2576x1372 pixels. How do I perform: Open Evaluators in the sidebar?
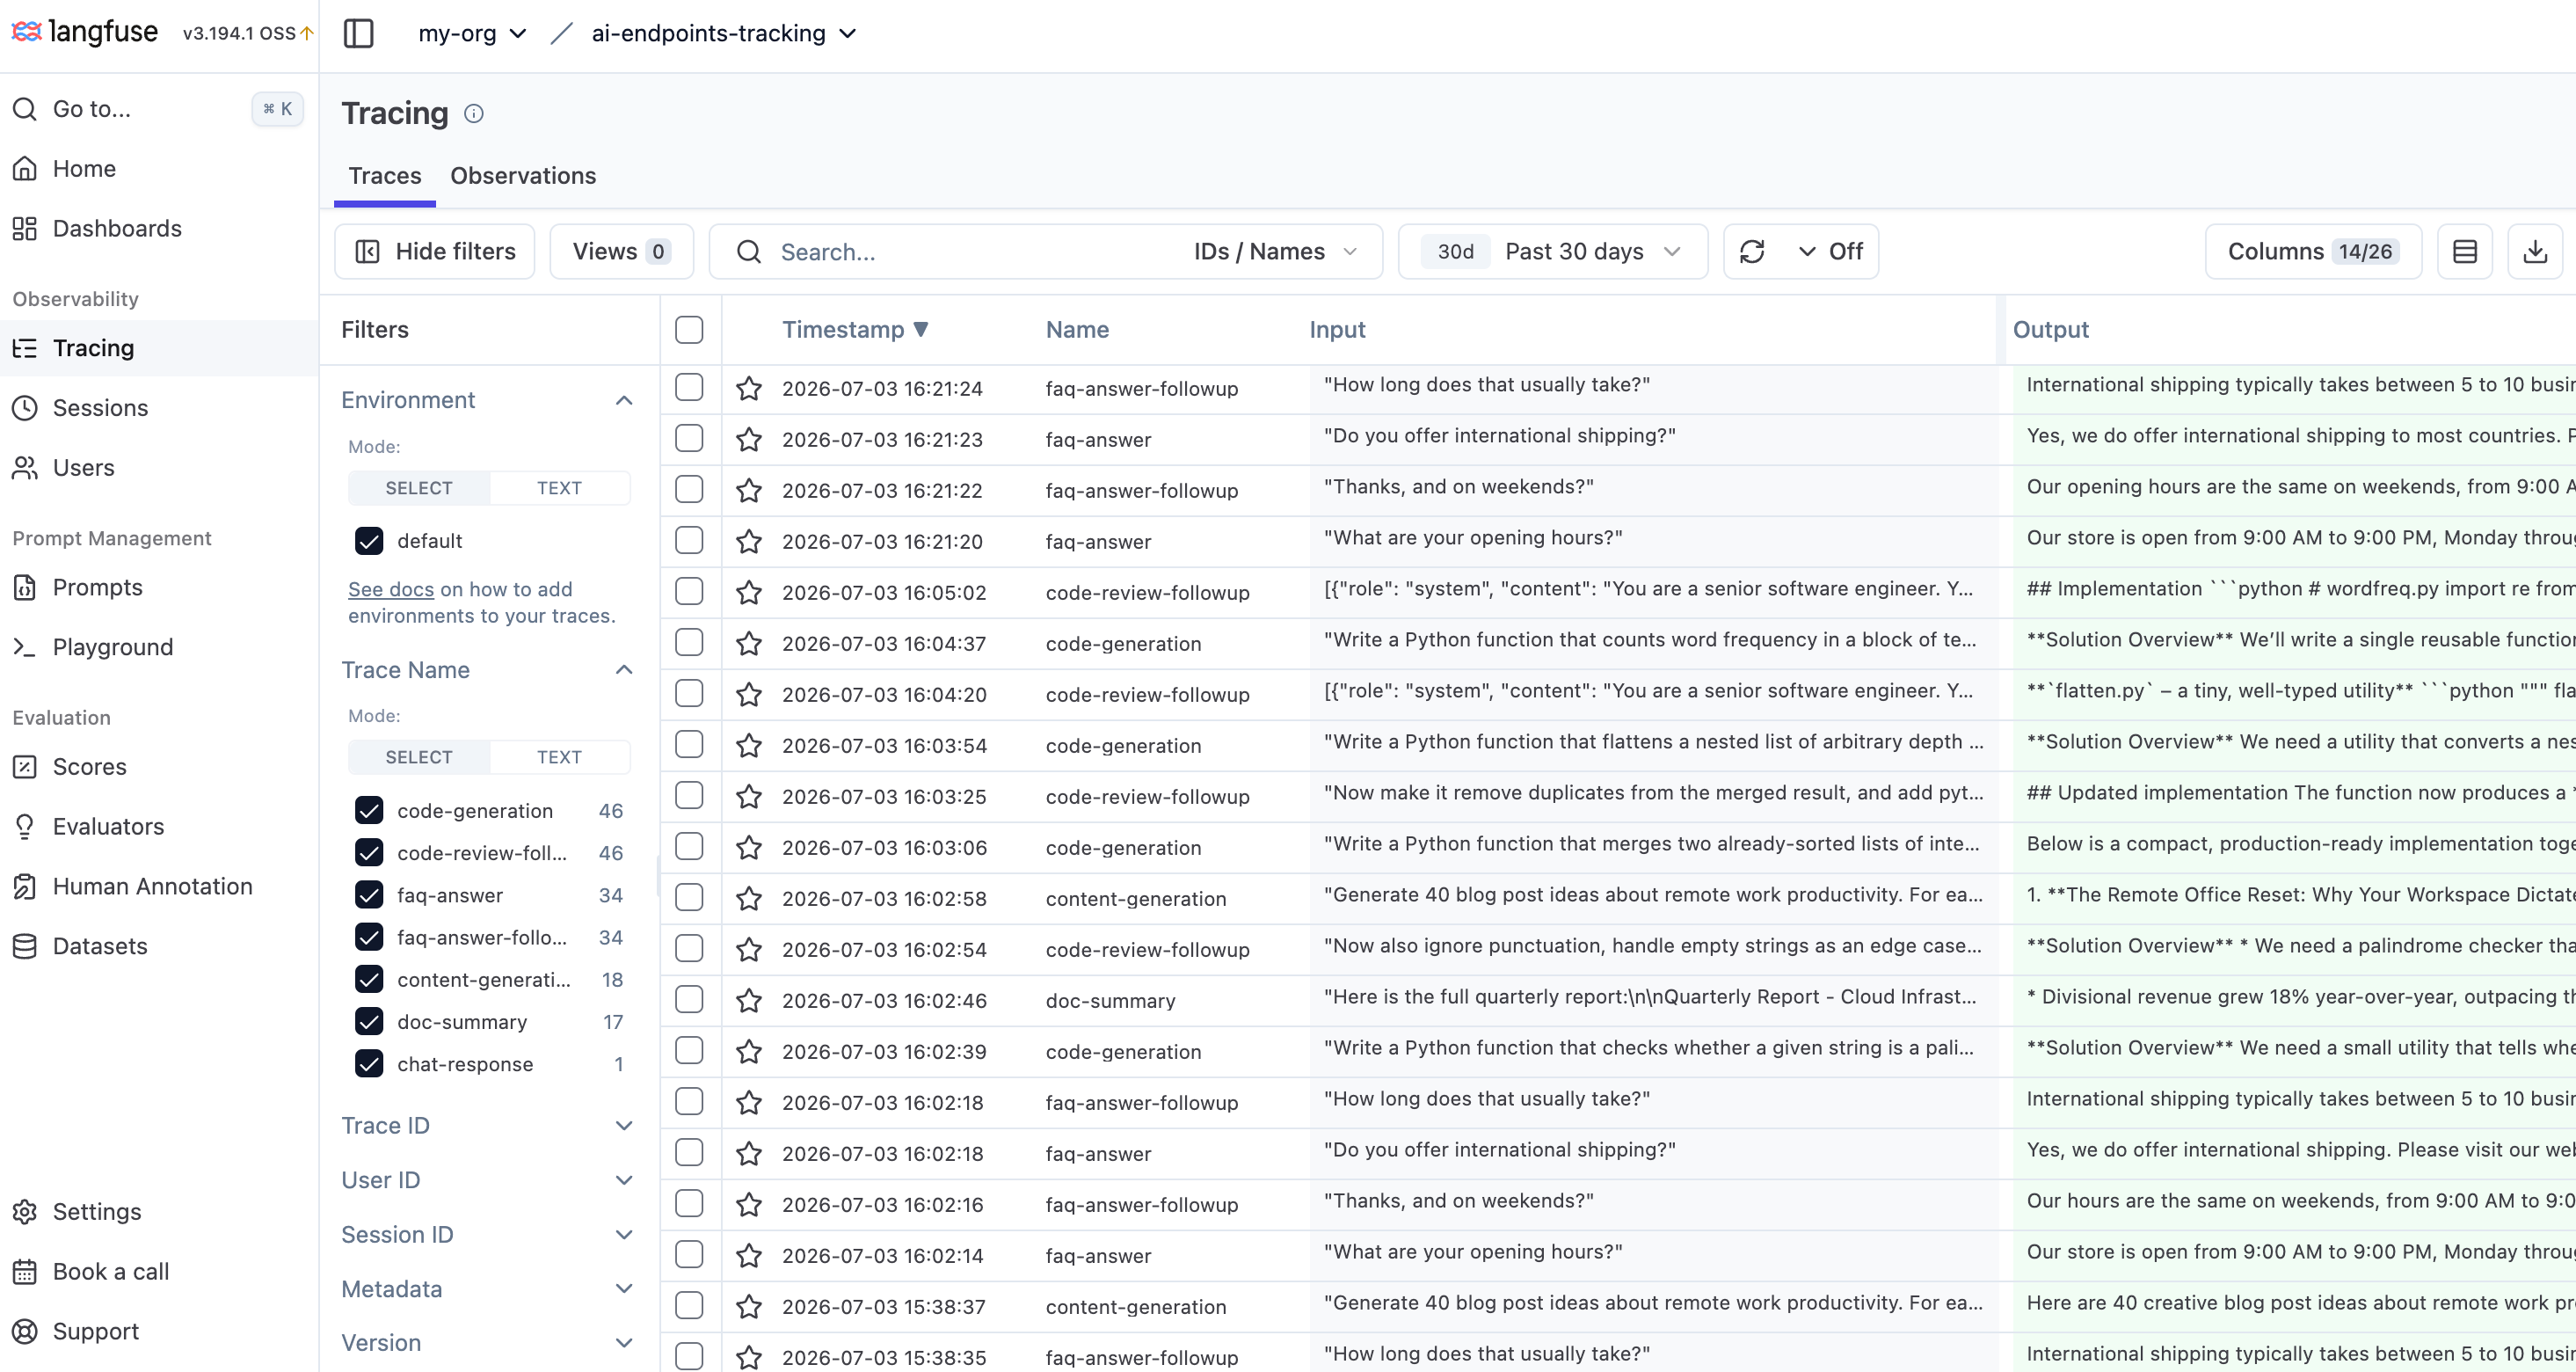tap(108, 826)
